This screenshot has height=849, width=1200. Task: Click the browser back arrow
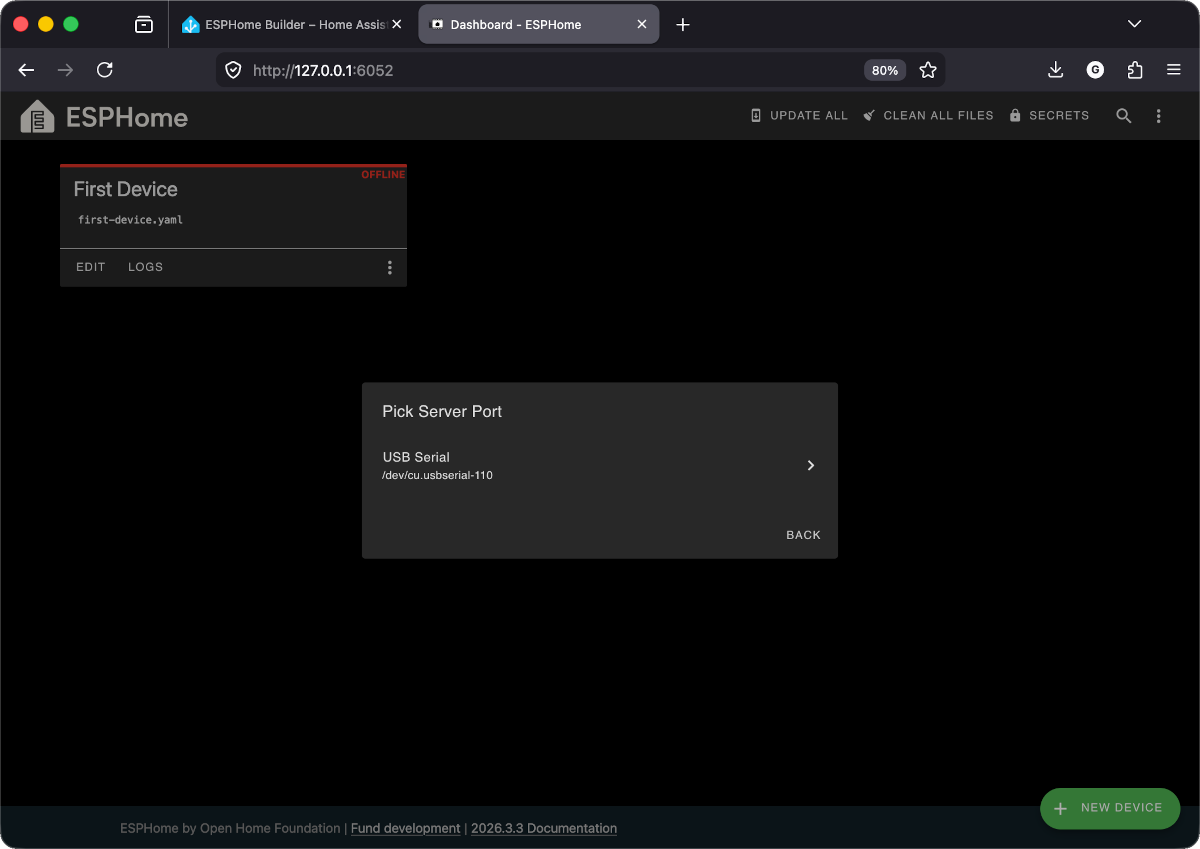[x=27, y=70]
